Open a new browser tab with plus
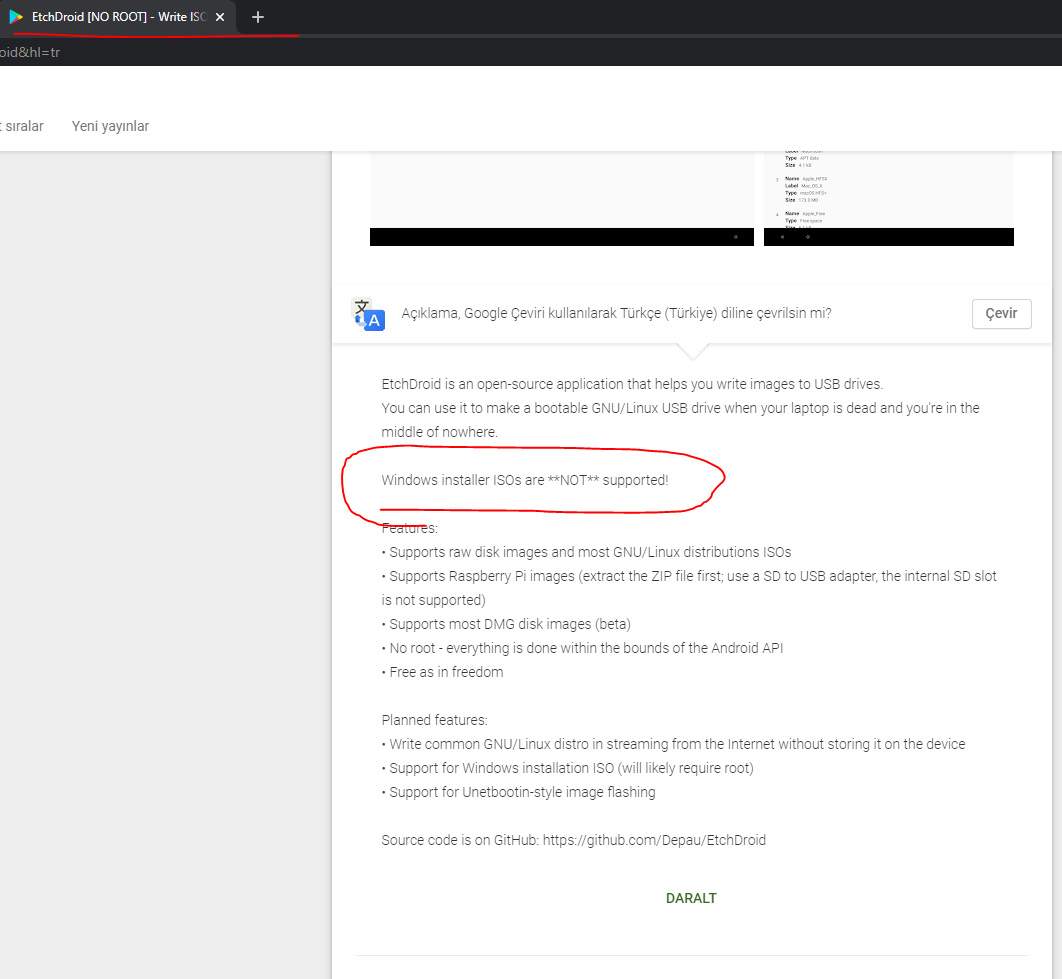The width and height of the screenshot is (1062, 979). coord(257,17)
